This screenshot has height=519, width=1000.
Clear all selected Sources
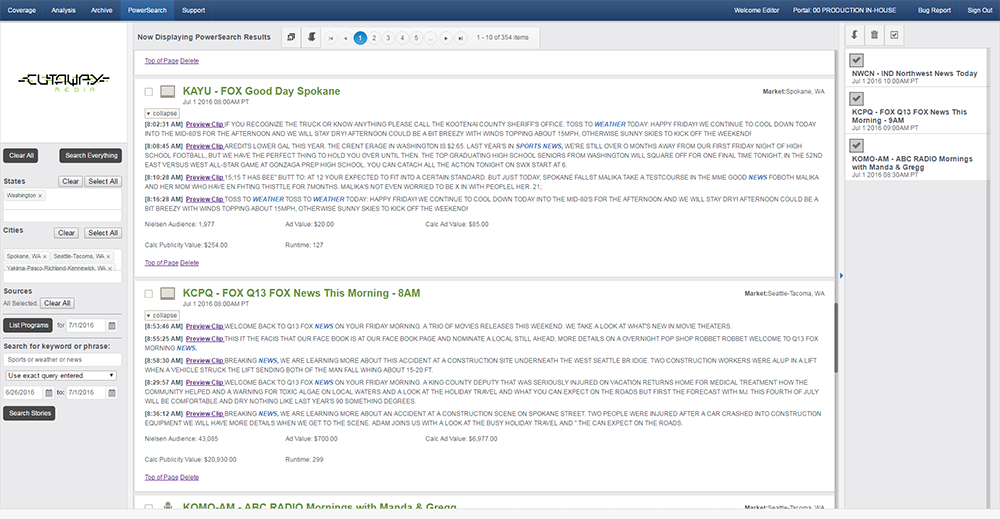[57, 303]
